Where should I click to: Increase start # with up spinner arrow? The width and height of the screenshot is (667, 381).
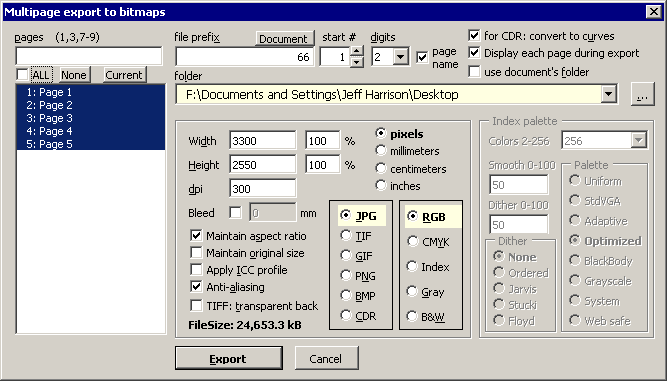357,51
